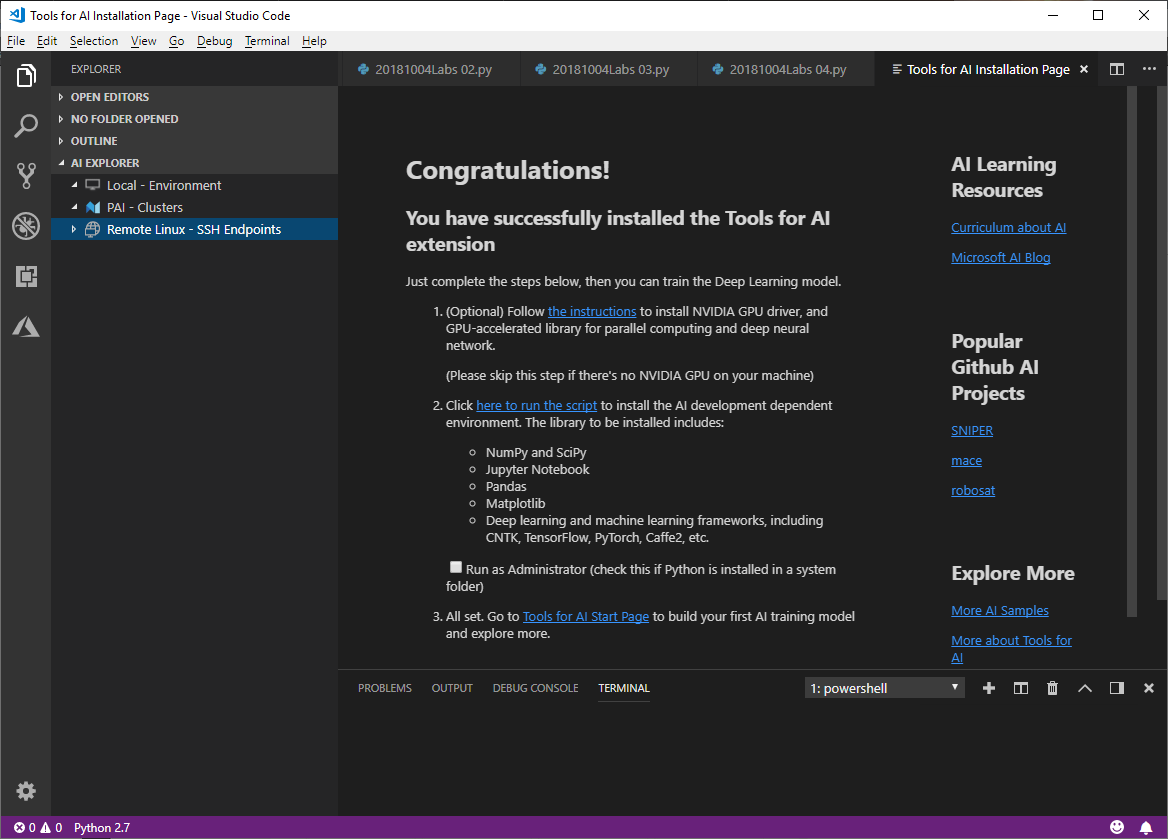Move the panel to the right side

click(x=1117, y=688)
